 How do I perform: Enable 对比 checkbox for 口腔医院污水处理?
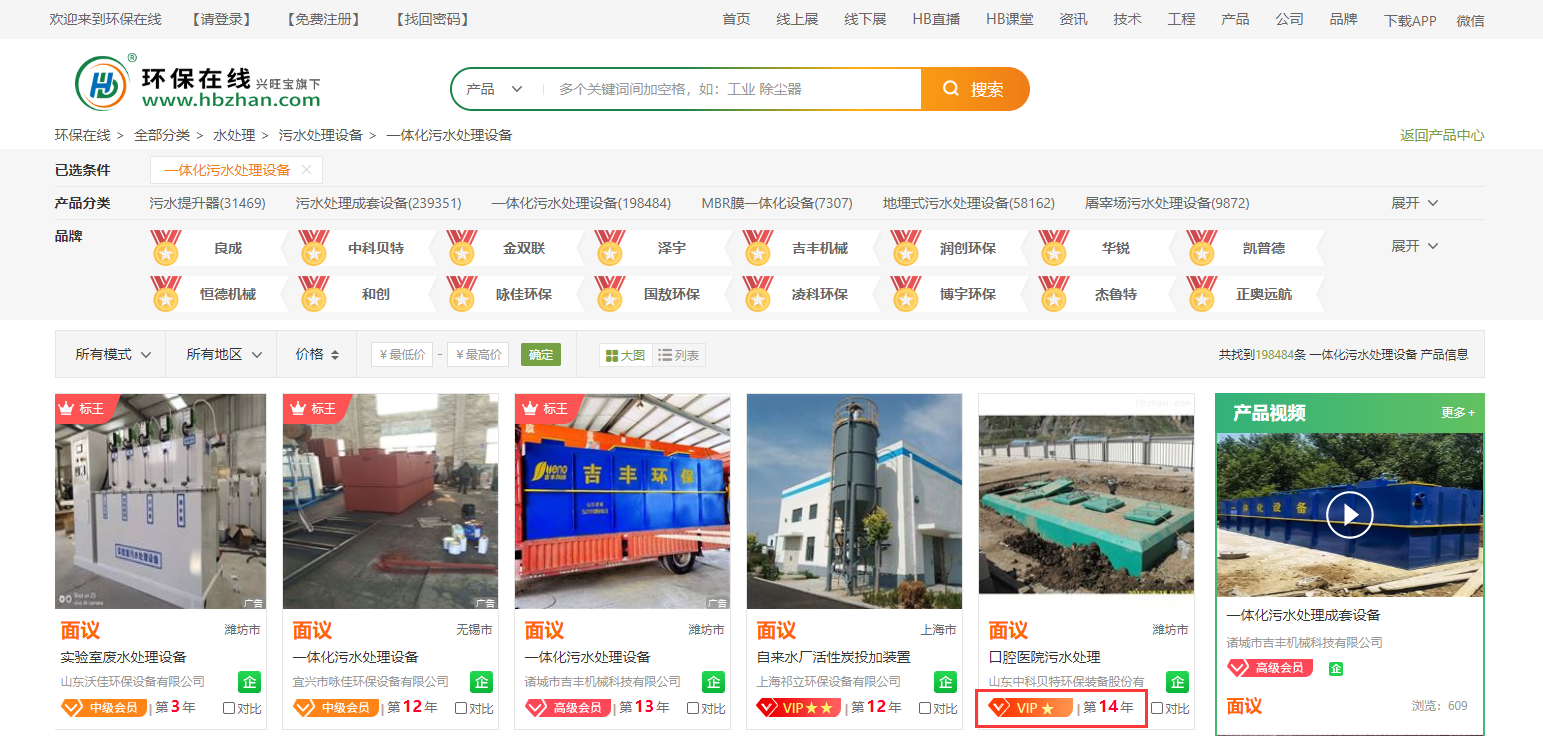pyautogui.click(x=1157, y=708)
